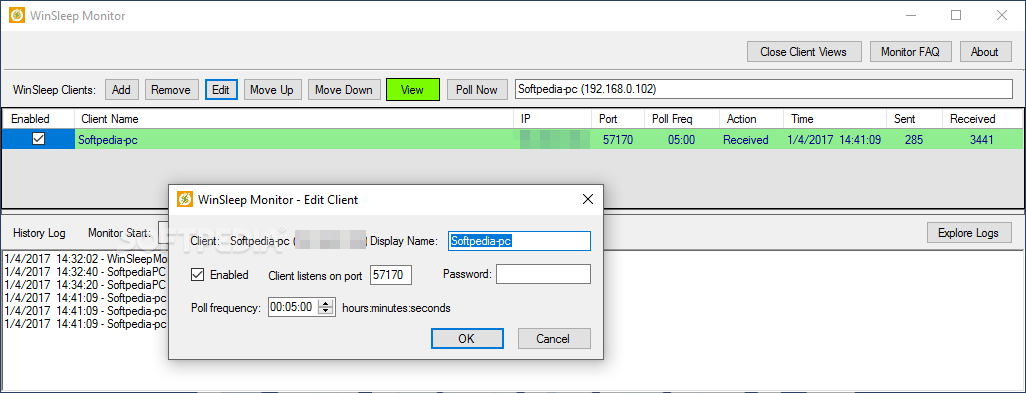Close the WinSleep Monitor main window
Screen dimensions: 1026x393
[1002, 16]
